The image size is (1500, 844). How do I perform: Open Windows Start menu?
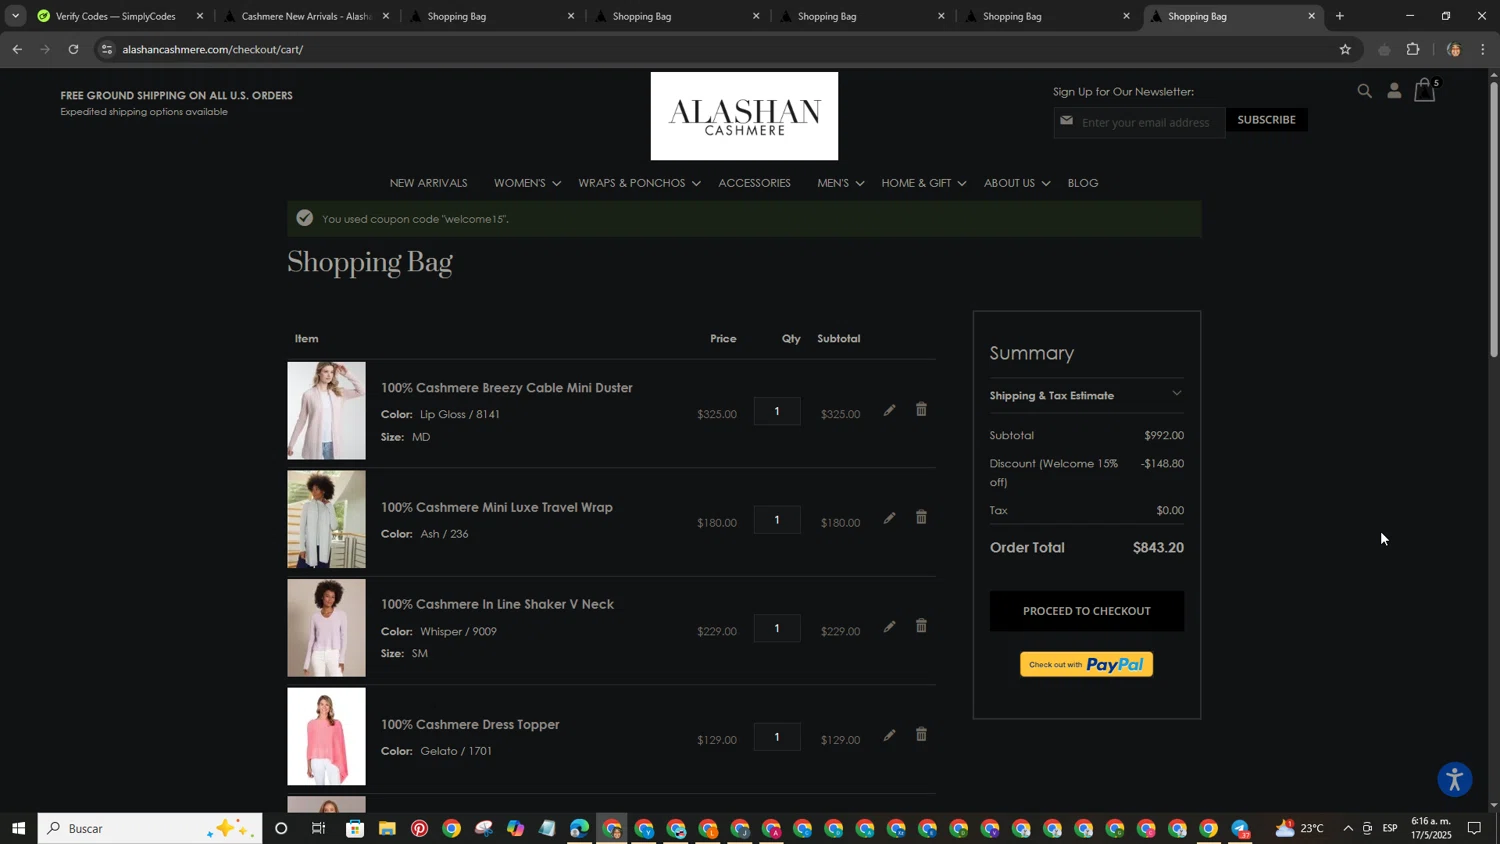(18, 829)
